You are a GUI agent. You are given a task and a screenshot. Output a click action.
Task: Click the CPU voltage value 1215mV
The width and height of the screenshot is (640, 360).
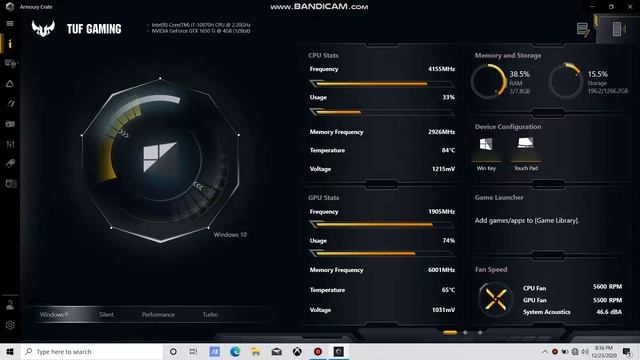tap(443, 169)
